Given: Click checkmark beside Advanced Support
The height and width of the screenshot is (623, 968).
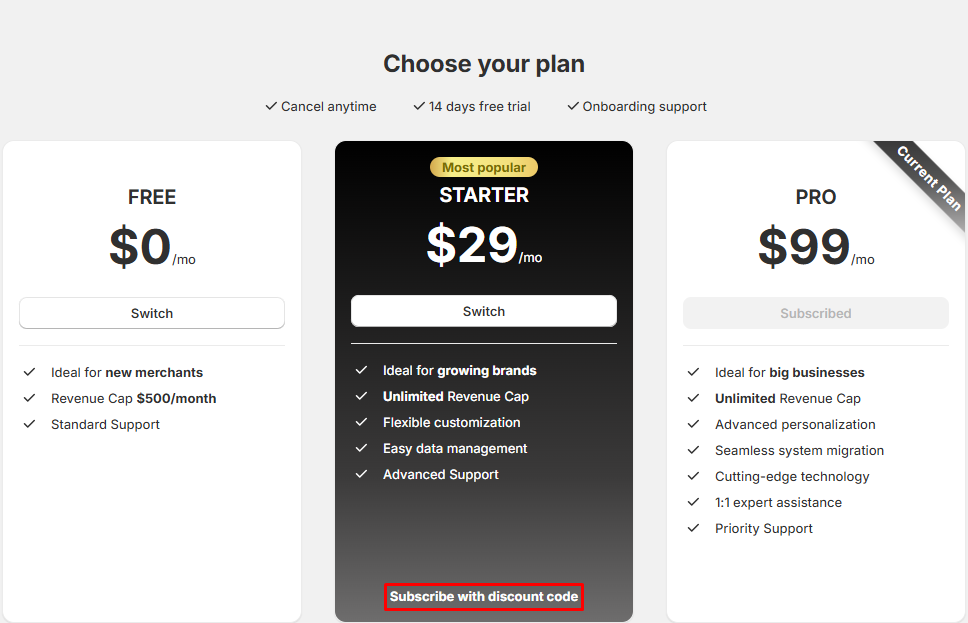Looking at the screenshot, I should (x=361, y=474).
